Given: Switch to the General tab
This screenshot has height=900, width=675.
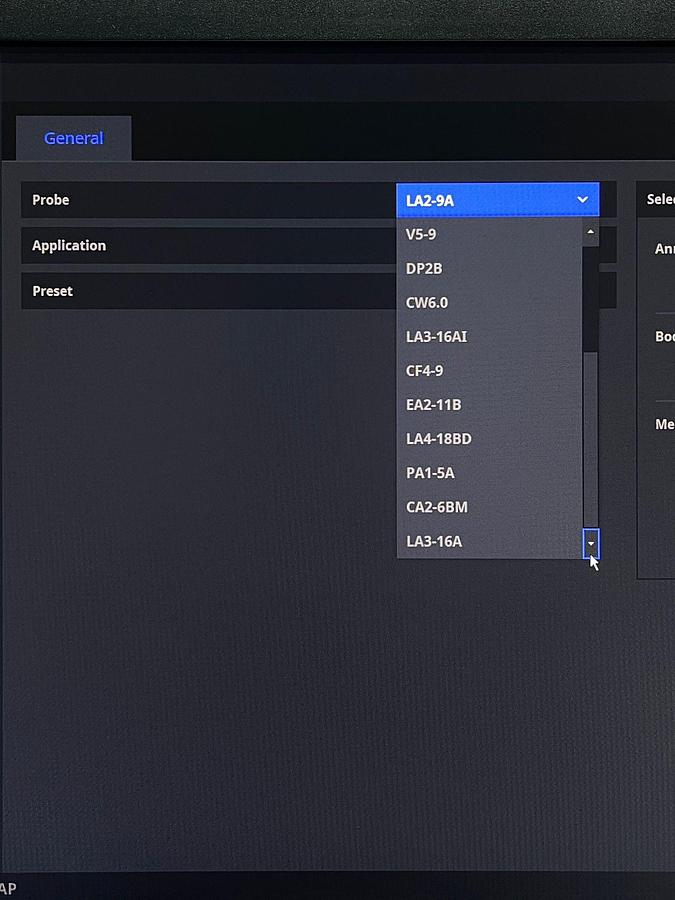Looking at the screenshot, I should click(x=73, y=139).
